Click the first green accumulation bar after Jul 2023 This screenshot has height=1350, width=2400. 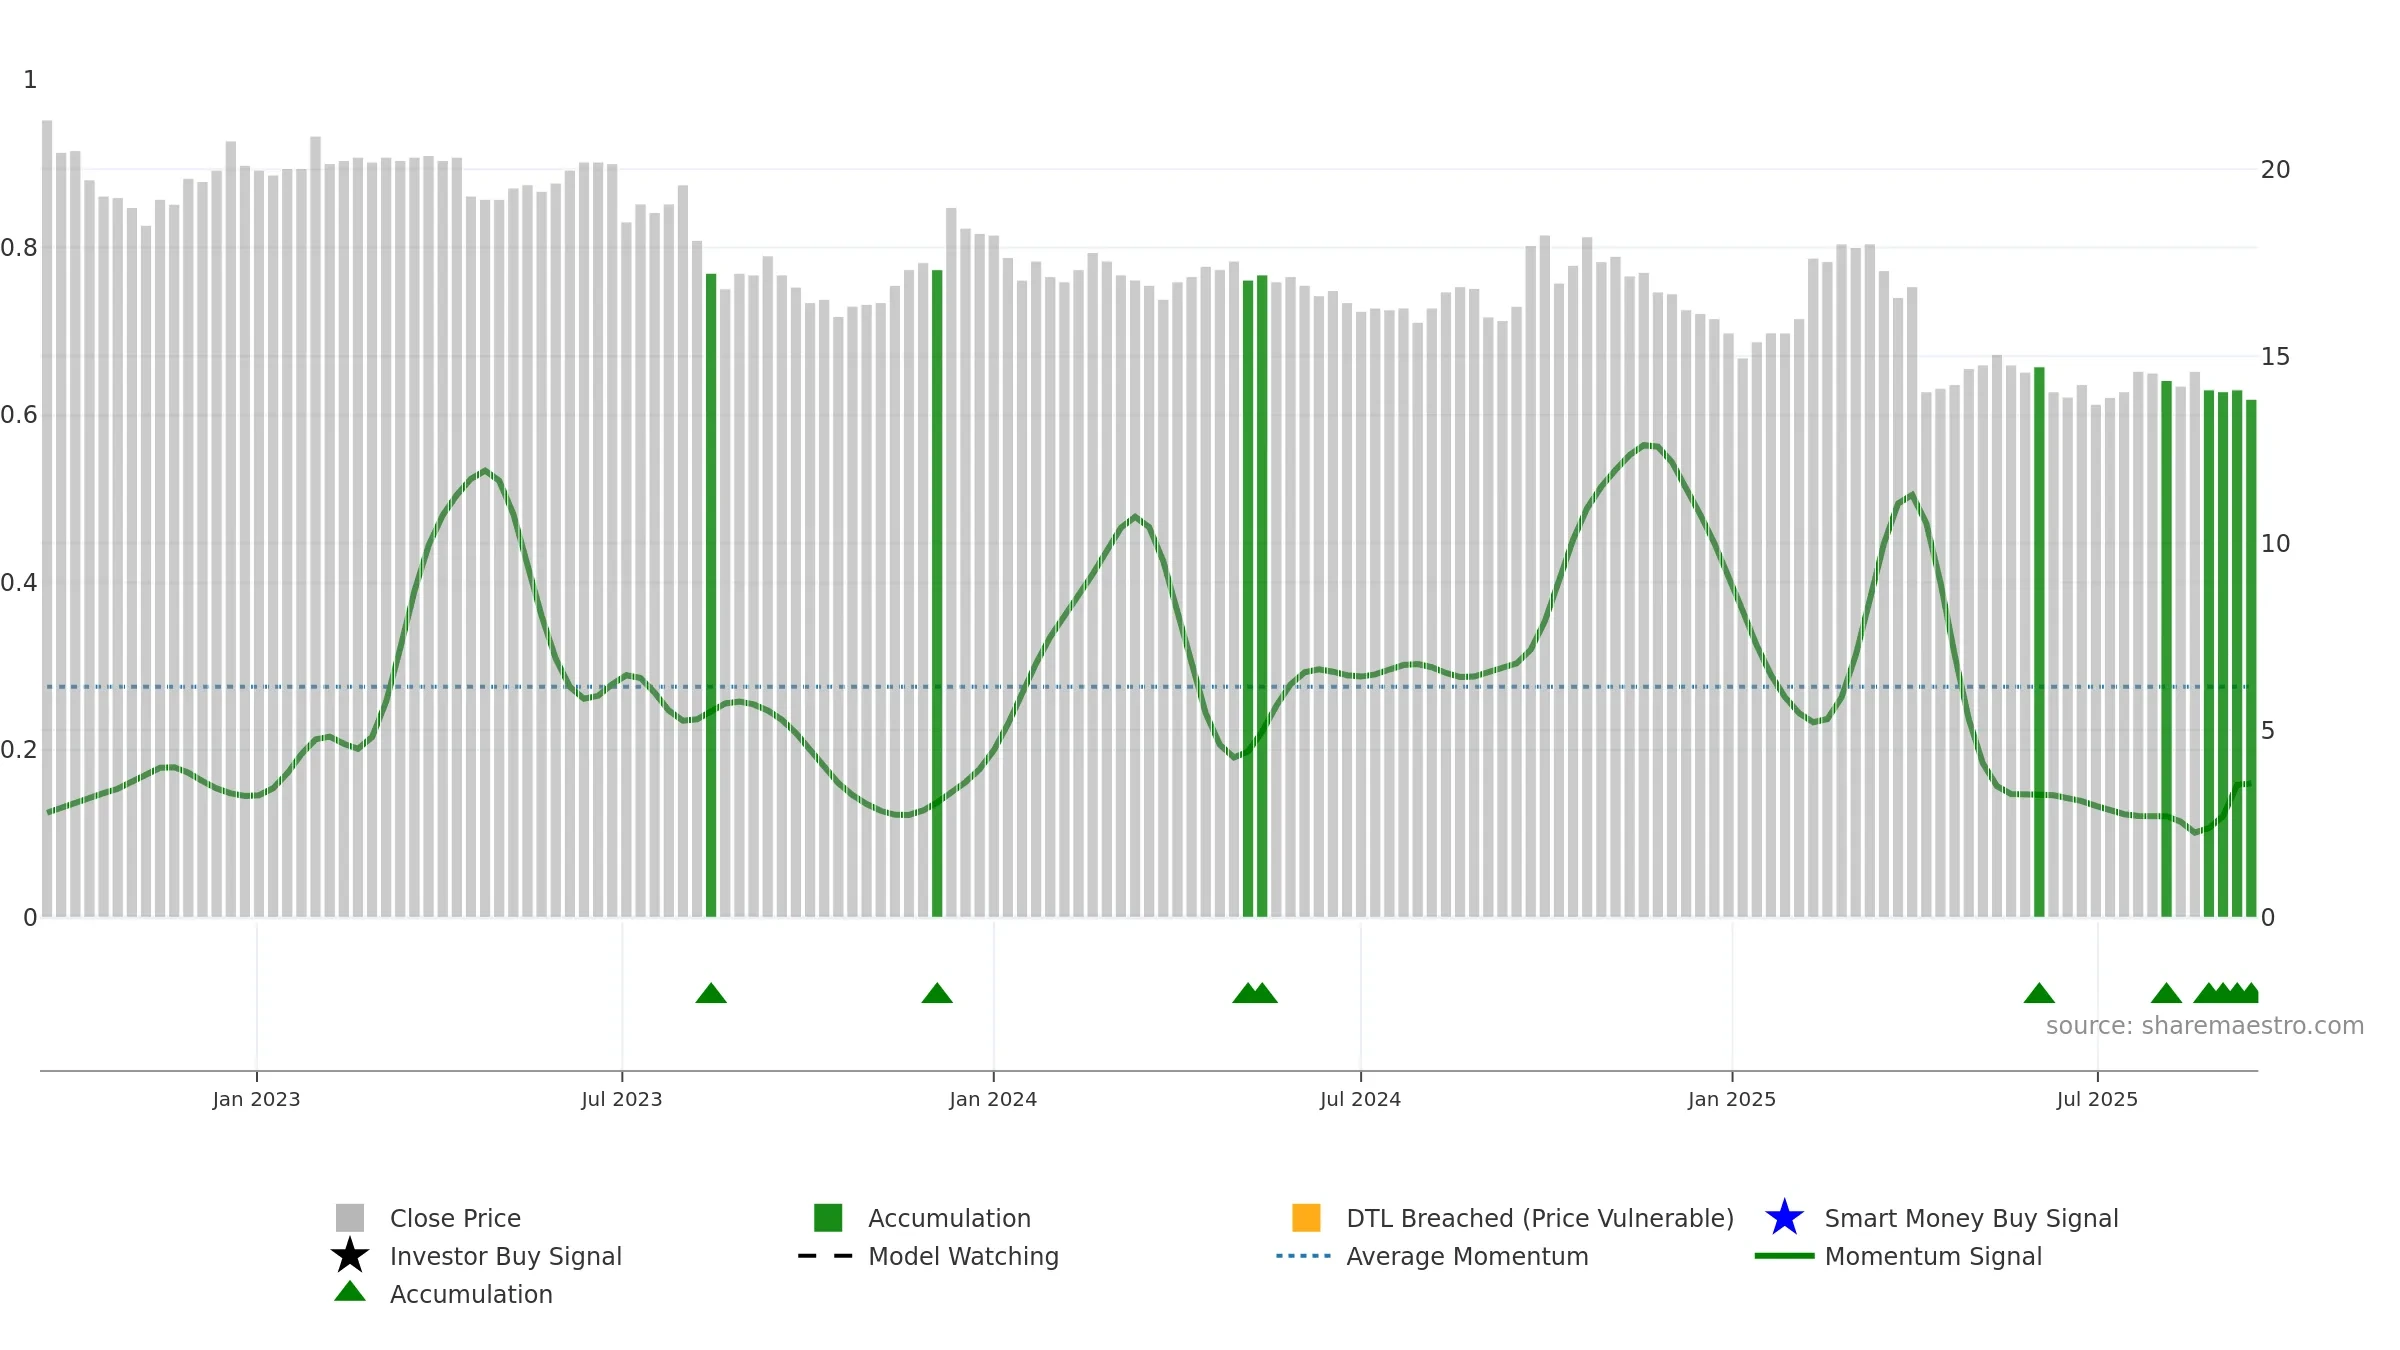click(711, 595)
